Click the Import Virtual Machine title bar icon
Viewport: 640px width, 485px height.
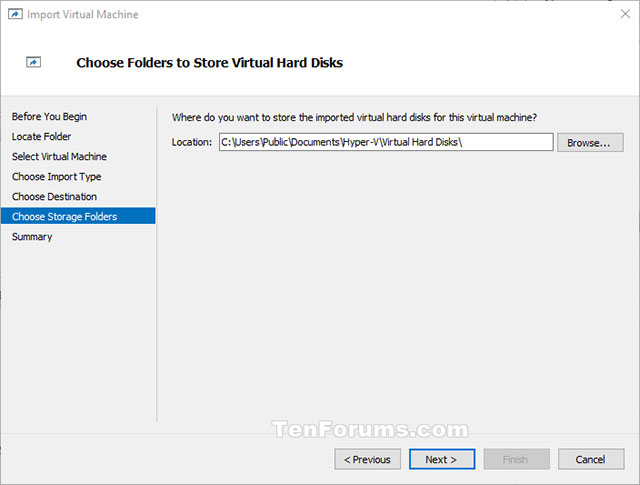click(x=15, y=14)
